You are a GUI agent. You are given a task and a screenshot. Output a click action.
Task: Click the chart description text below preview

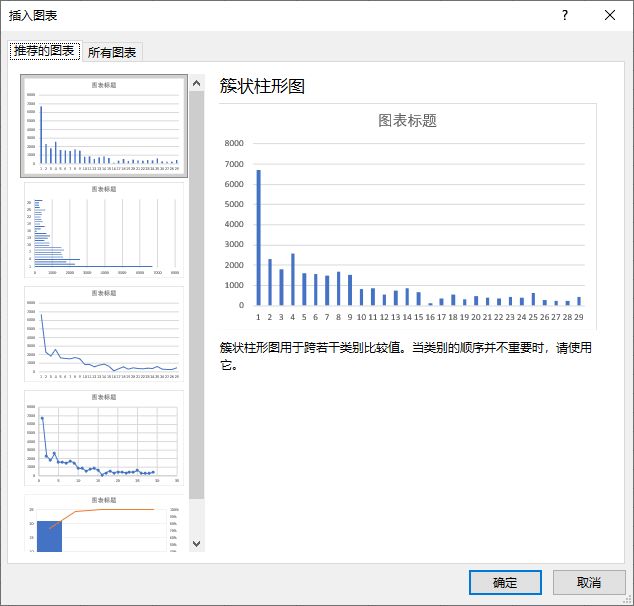tap(405, 356)
